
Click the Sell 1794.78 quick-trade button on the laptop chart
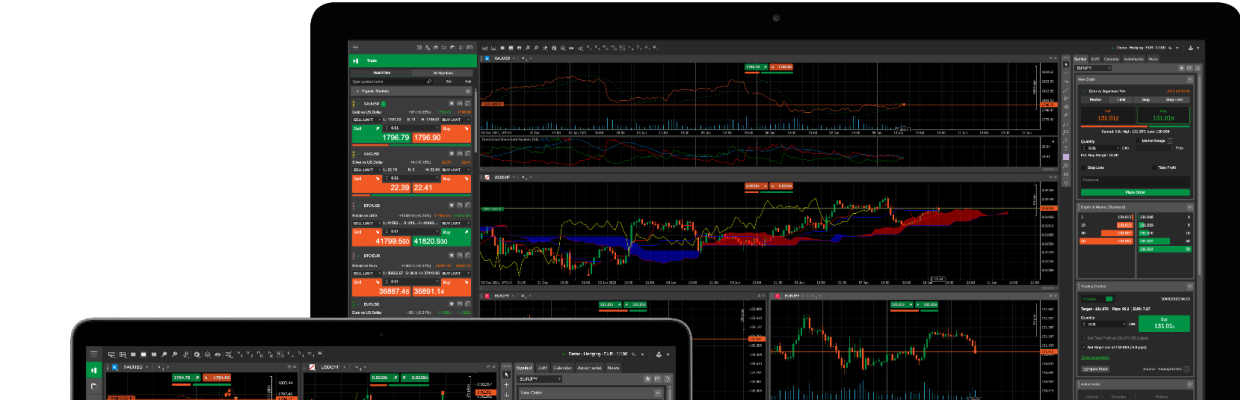click(x=187, y=378)
